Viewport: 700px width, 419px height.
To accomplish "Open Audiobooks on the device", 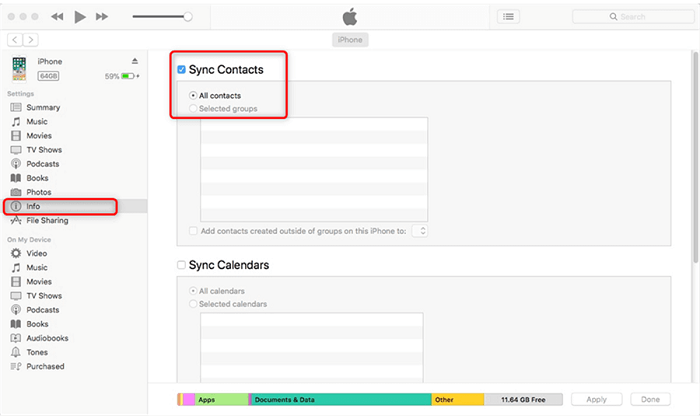I will (x=47, y=338).
